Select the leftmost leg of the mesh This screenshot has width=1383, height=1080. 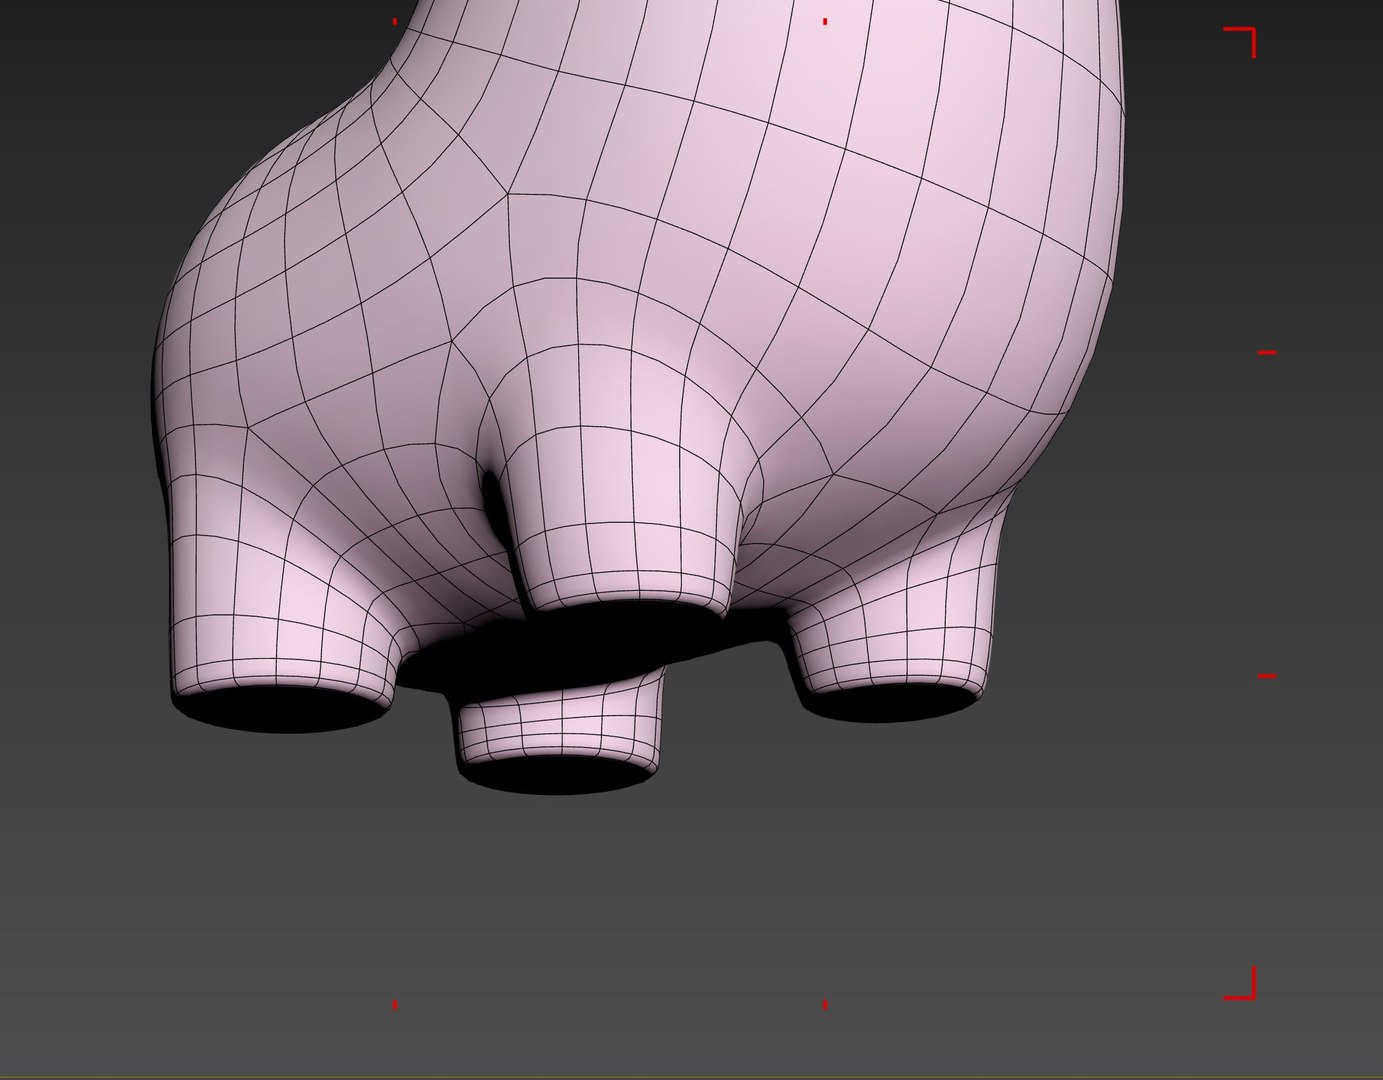pyautogui.click(x=280, y=600)
